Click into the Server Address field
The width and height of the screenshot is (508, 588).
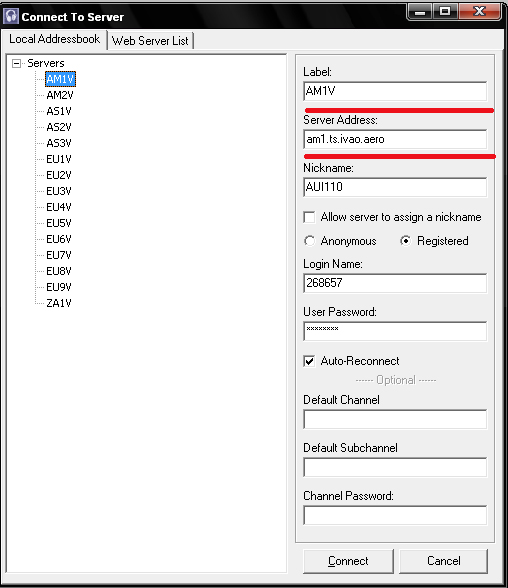coord(395,139)
